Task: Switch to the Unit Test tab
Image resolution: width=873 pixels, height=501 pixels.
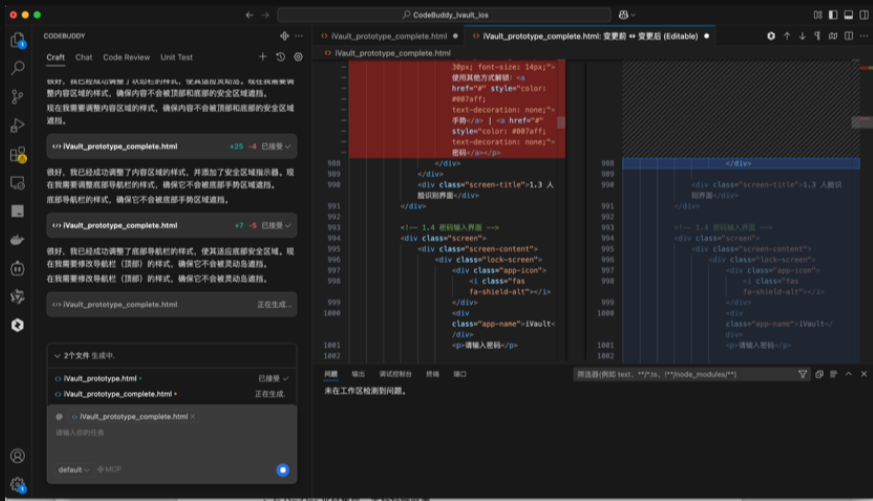Action: click(177, 57)
